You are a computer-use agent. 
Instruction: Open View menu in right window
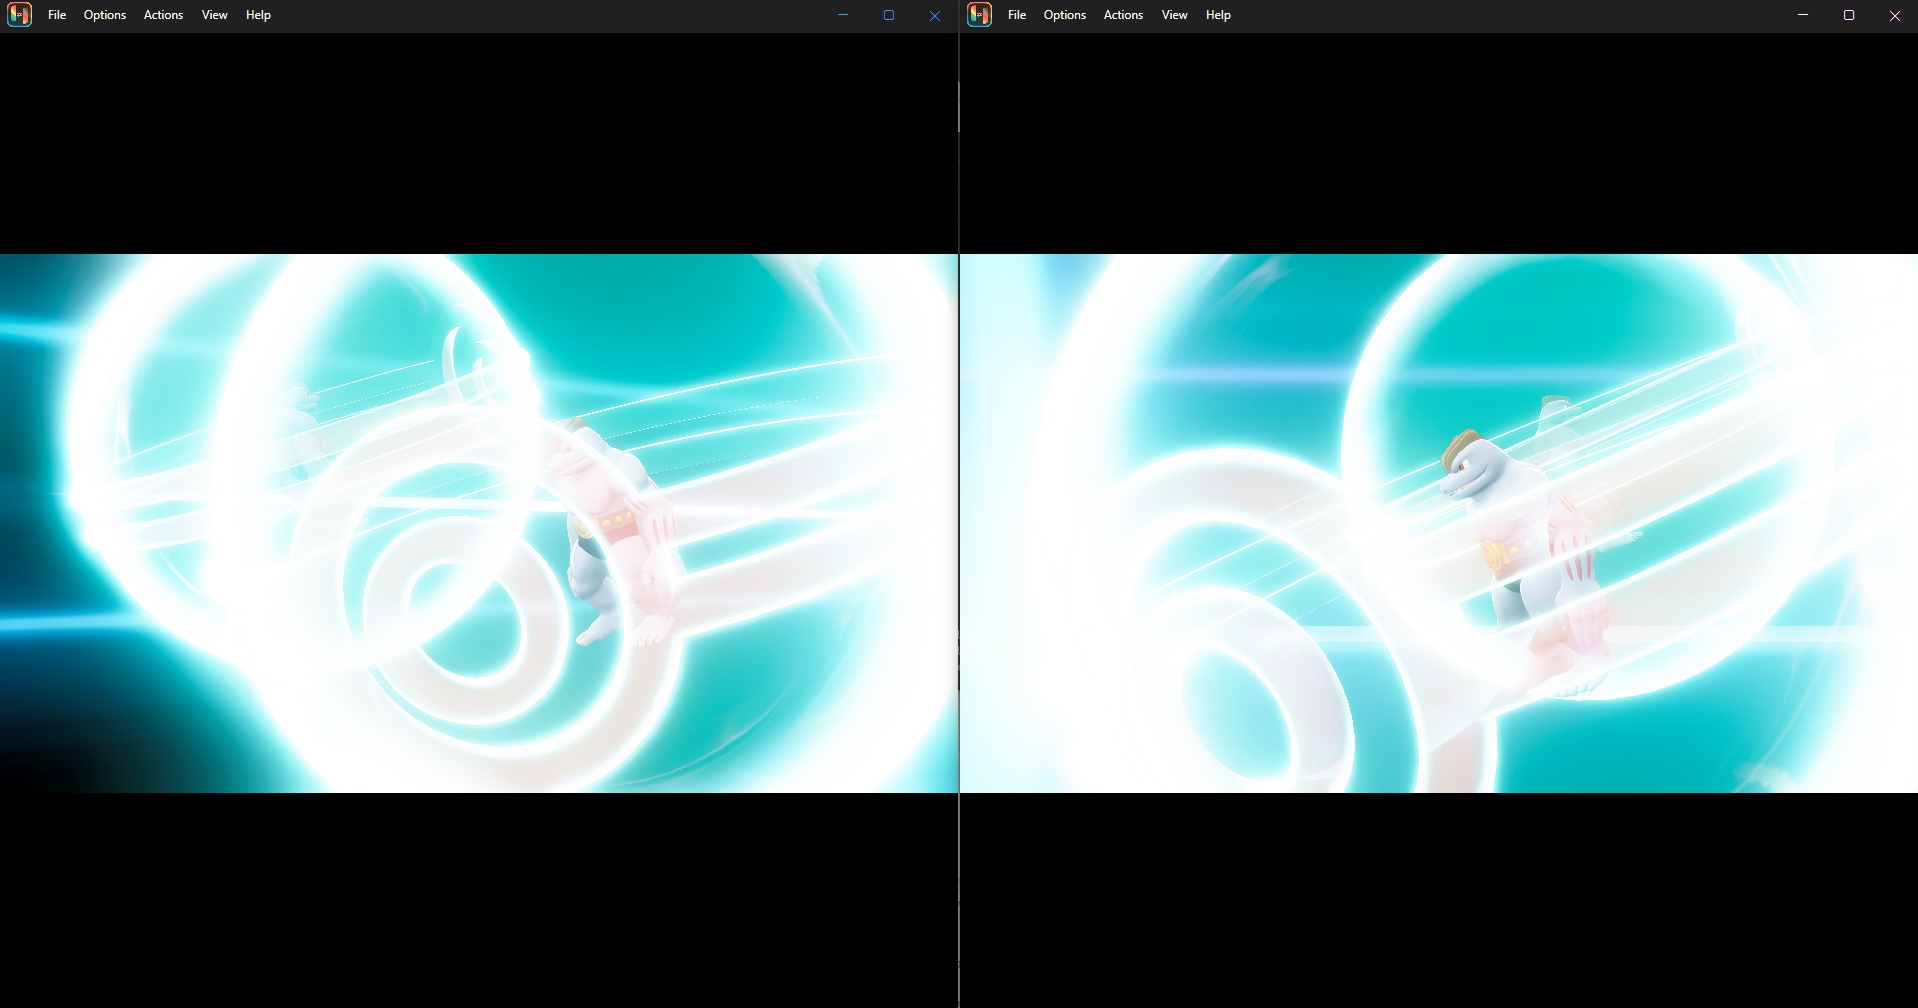1175,15
